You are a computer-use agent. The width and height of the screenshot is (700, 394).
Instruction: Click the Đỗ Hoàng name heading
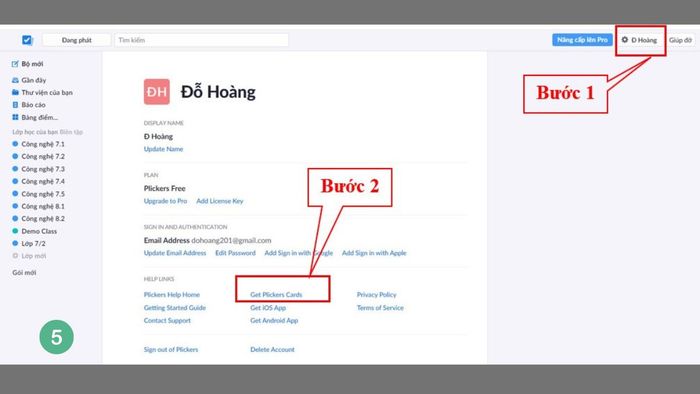pos(218,92)
